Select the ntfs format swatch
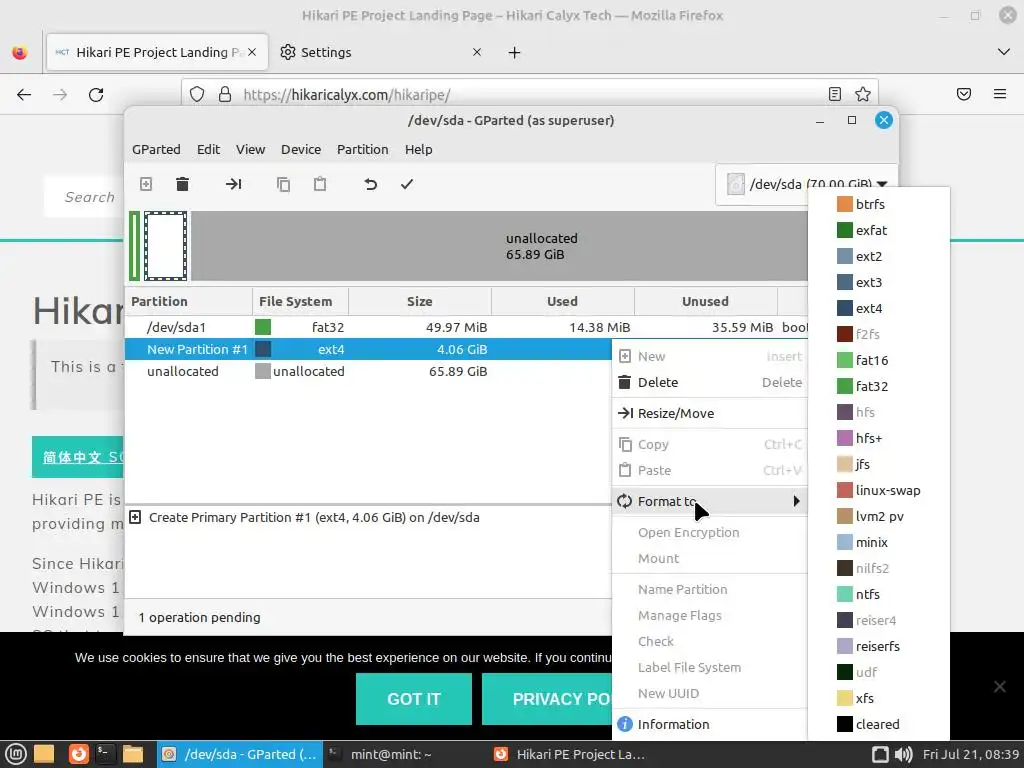The height and width of the screenshot is (768, 1024). coord(845,594)
